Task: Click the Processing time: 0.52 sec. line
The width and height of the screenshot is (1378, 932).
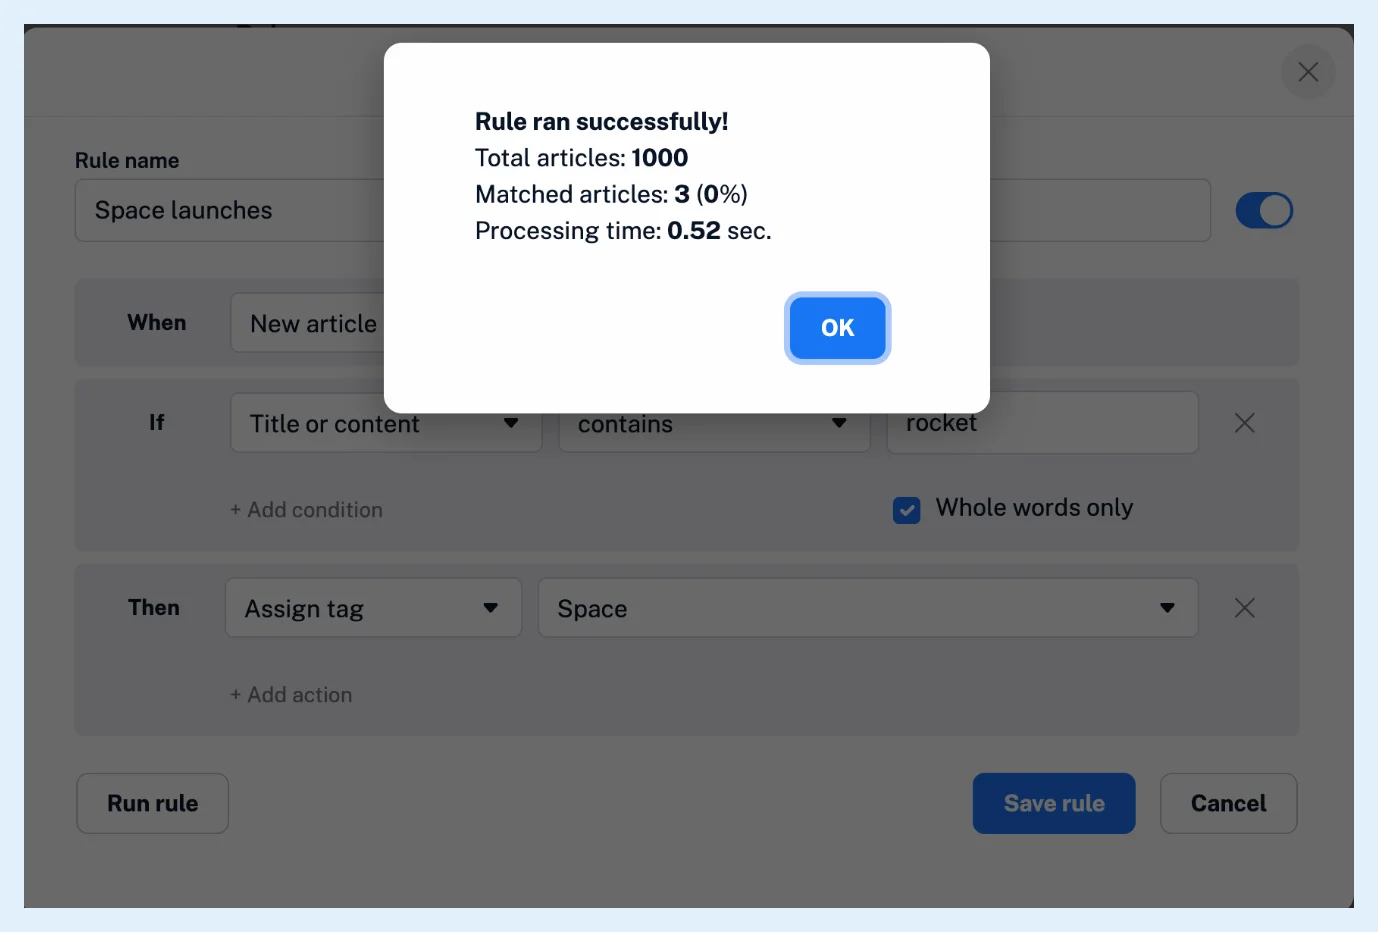Action: coord(623,231)
